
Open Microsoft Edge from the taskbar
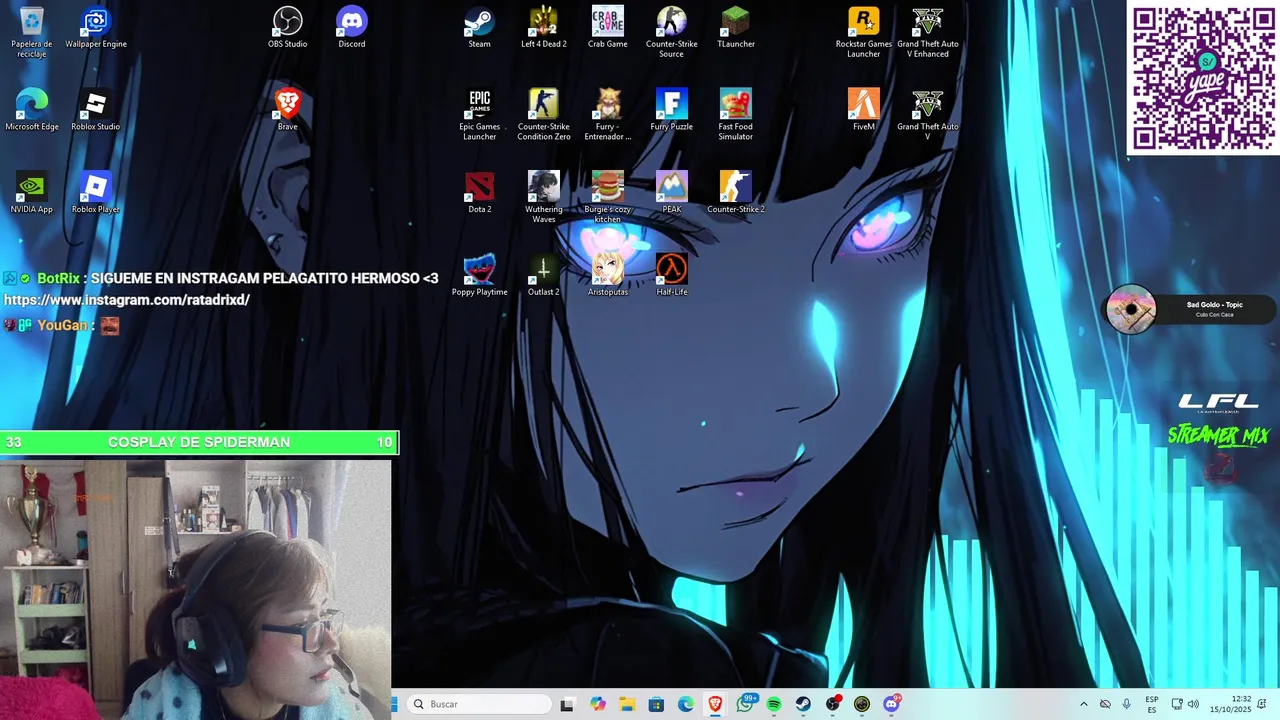pos(686,704)
